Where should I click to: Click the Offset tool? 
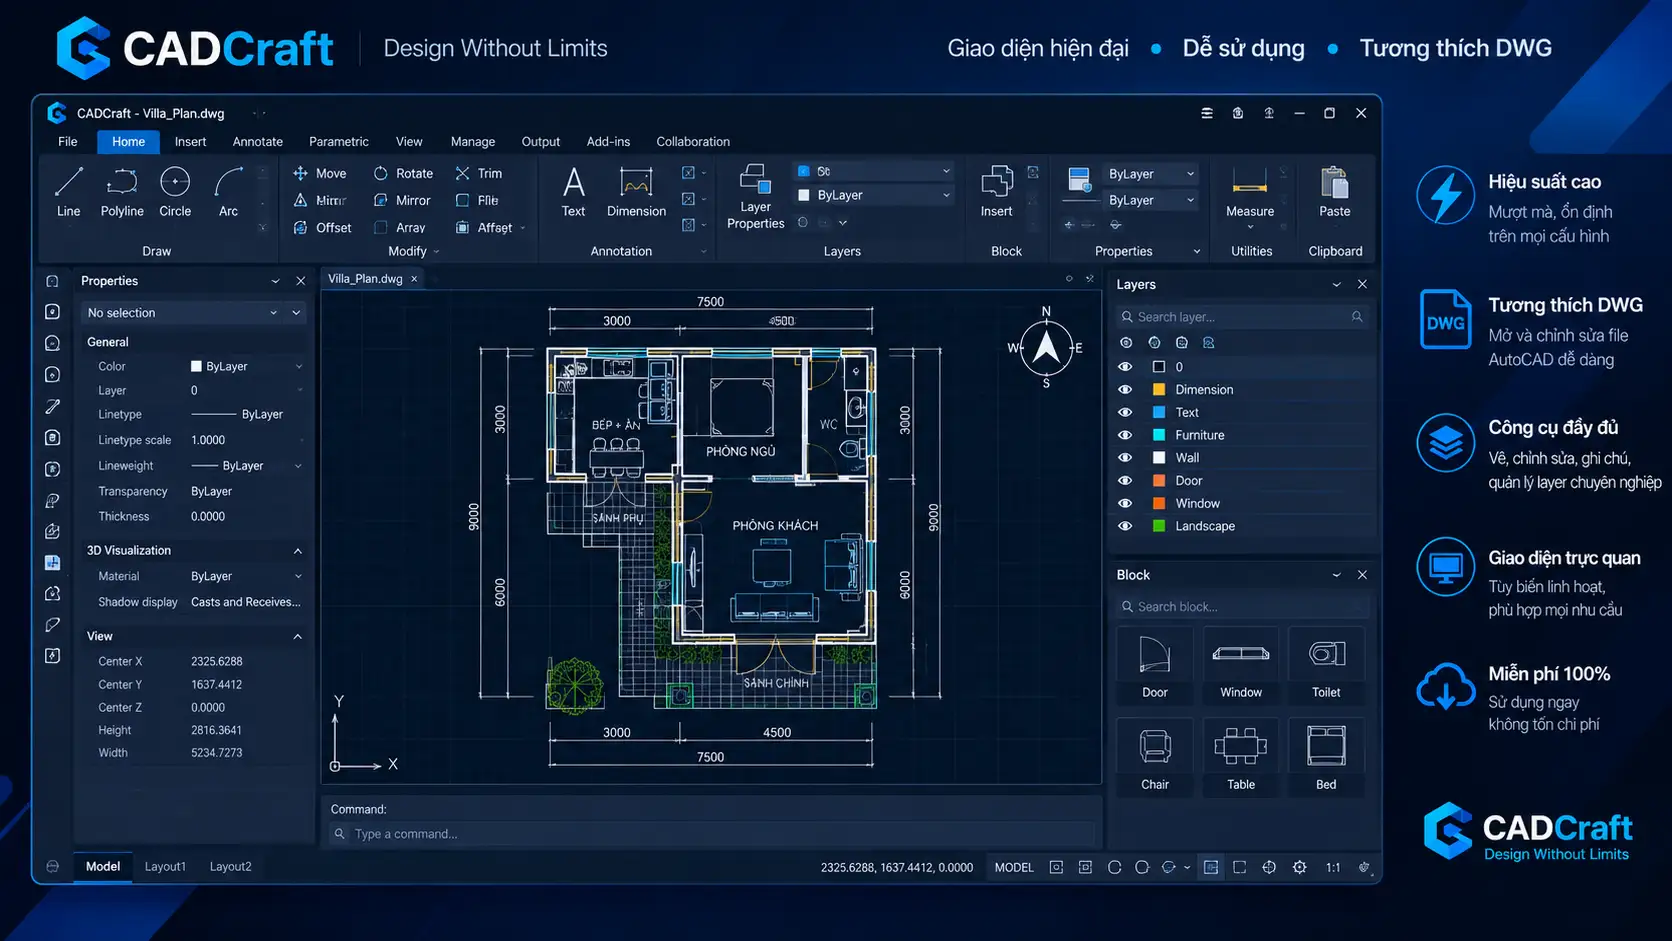pyautogui.click(x=322, y=228)
